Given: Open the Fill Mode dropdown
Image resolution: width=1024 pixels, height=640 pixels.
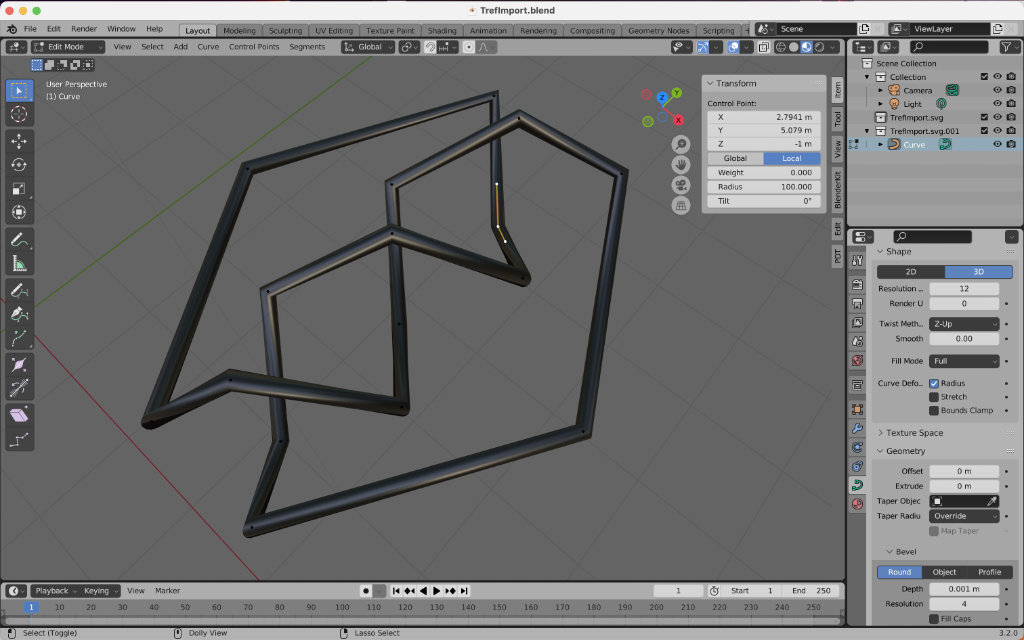Looking at the screenshot, I should coord(964,361).
